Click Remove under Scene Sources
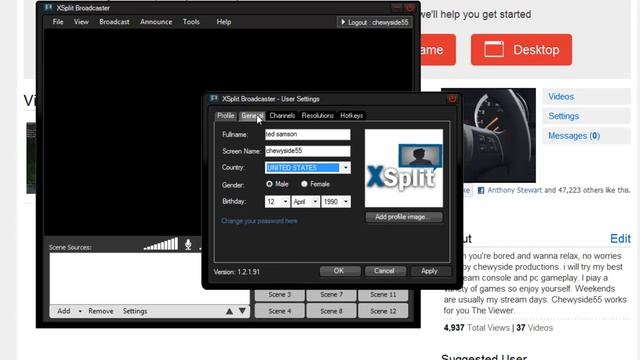 (101, 311)
